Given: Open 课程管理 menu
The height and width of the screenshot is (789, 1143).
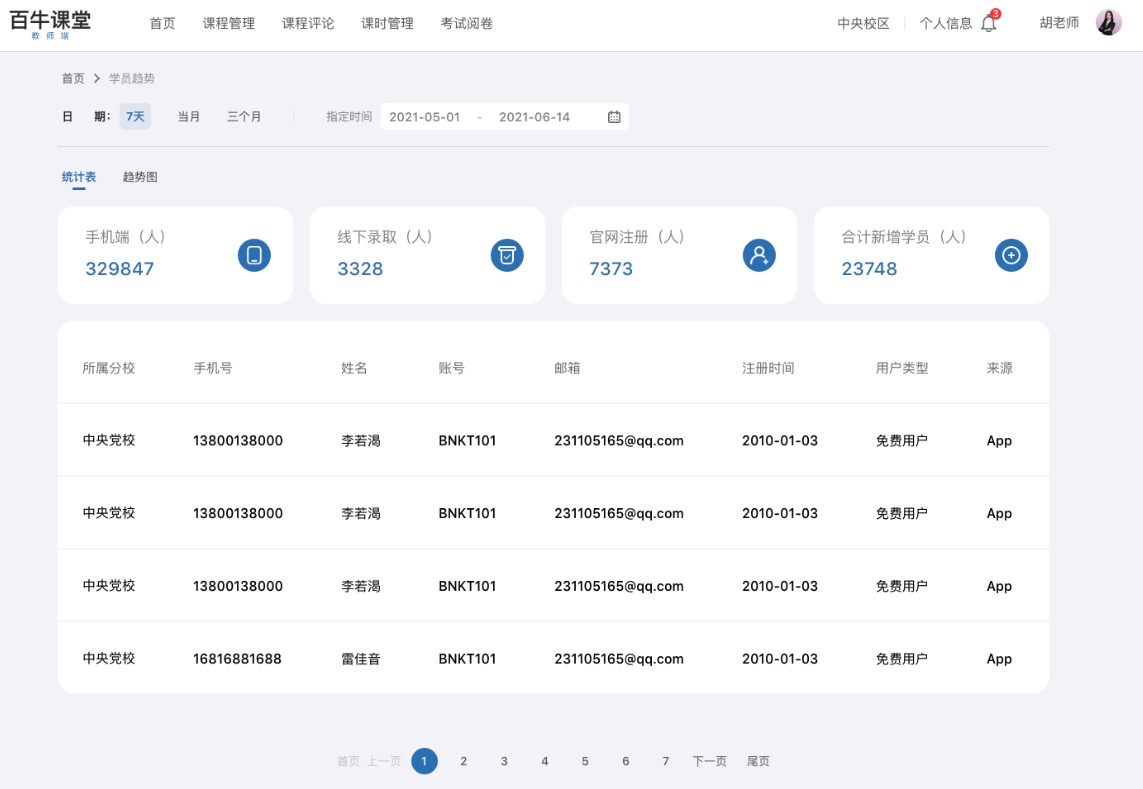Looking at the screenshot, I should click(x=229, y=23).
